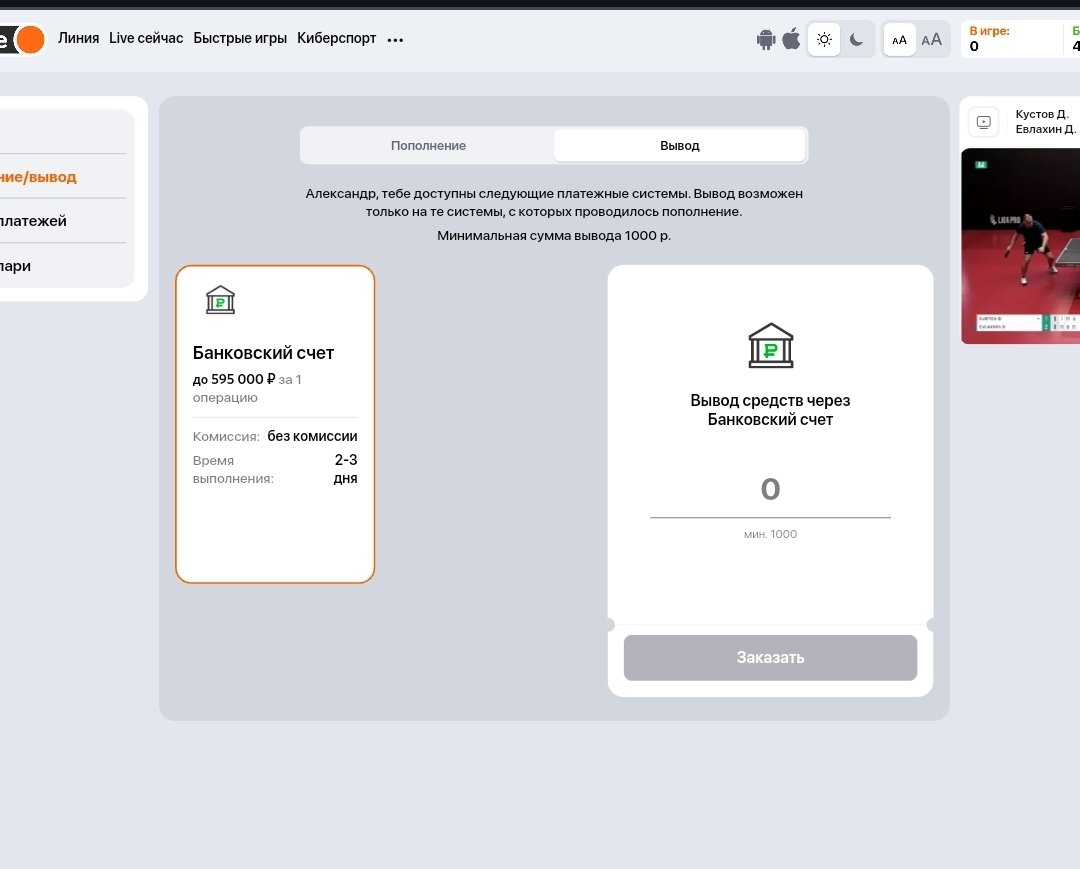Open the Android app download icon
Image resolution: width=1080 pixels, height=869 pixels.
(x=766, y=39)
